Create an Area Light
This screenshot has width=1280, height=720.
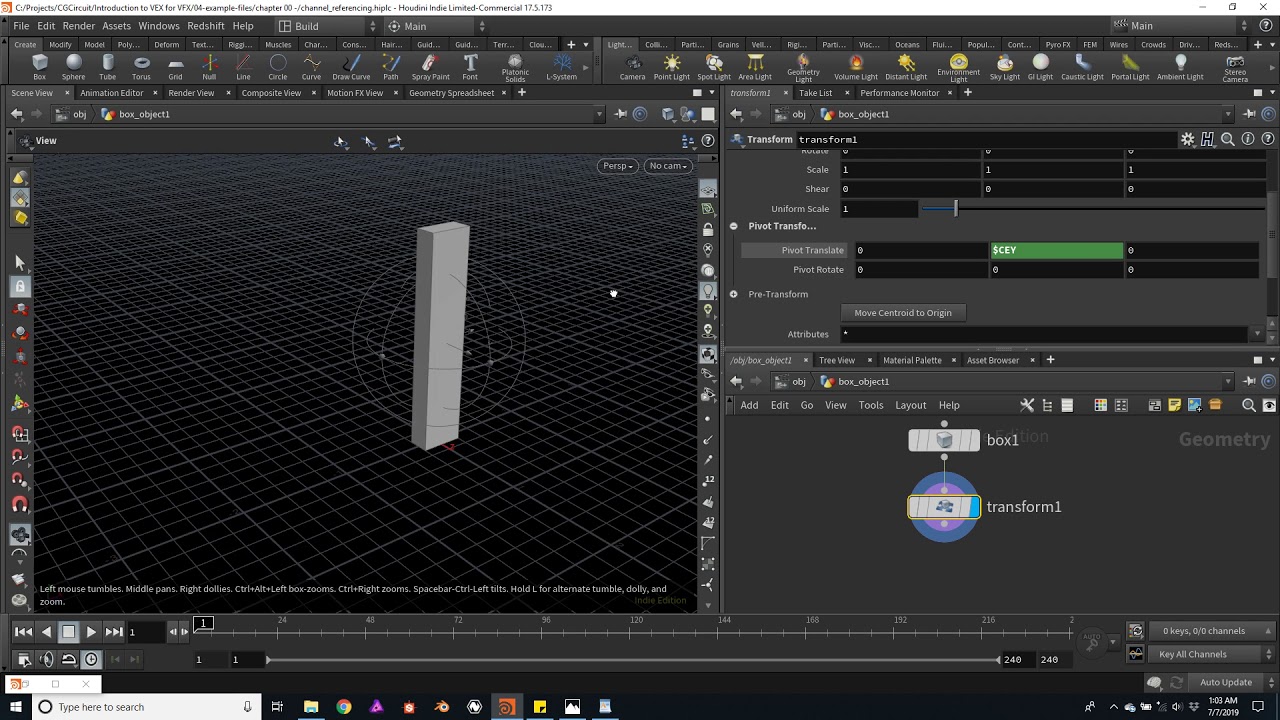coord(755,67)
